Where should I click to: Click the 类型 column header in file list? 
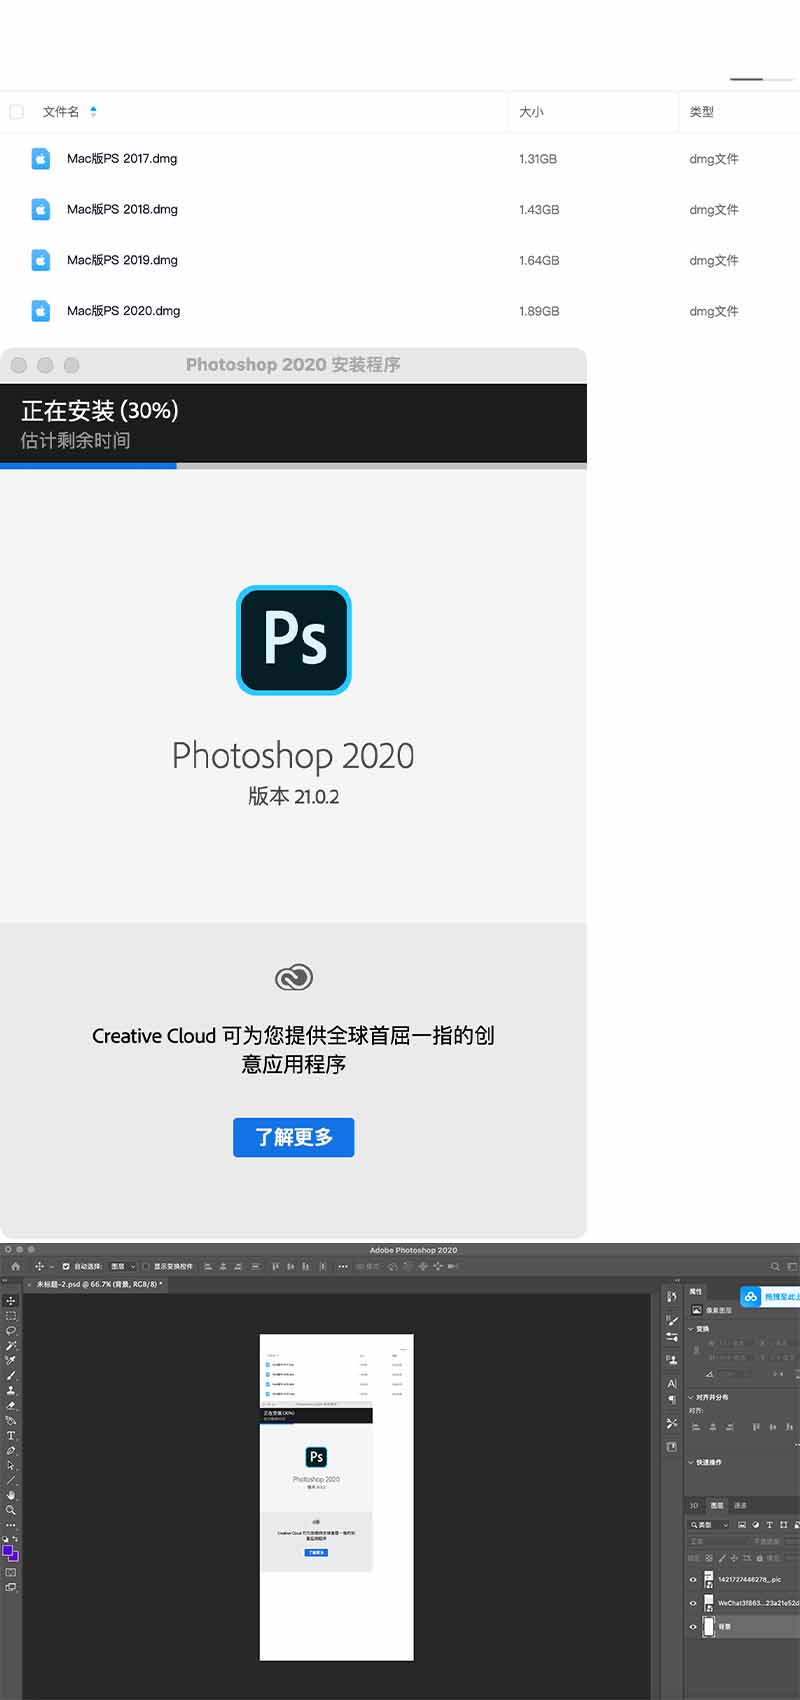(x=702, y=112)
